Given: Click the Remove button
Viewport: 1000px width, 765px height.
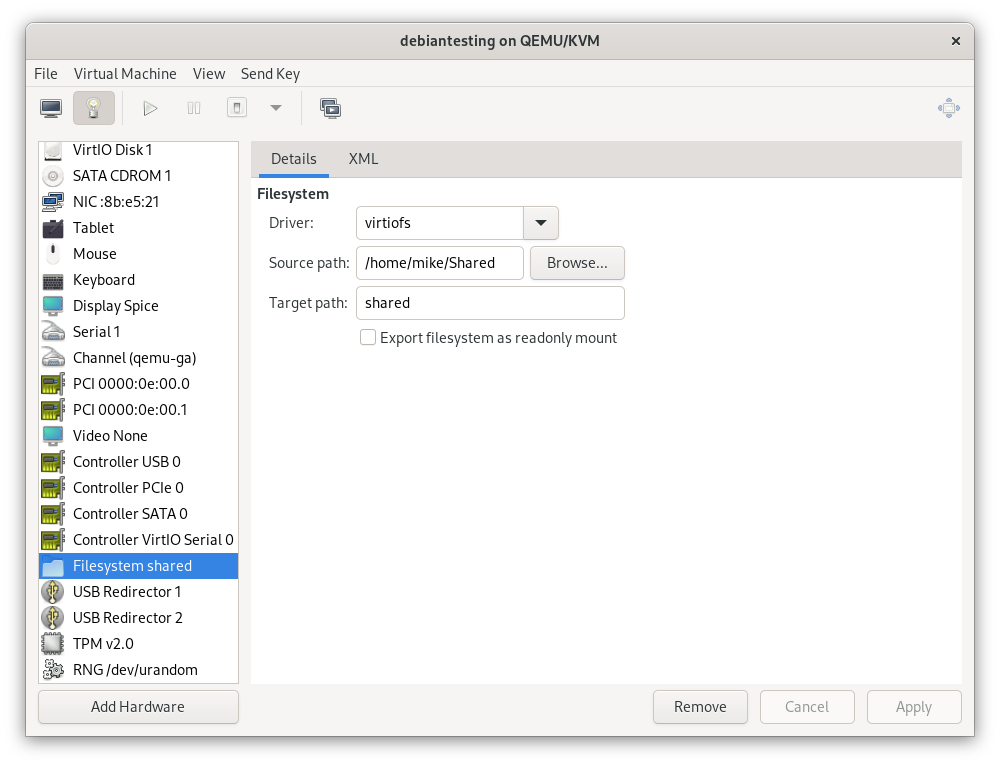Looking at the screenshot, I should point(700,707).
